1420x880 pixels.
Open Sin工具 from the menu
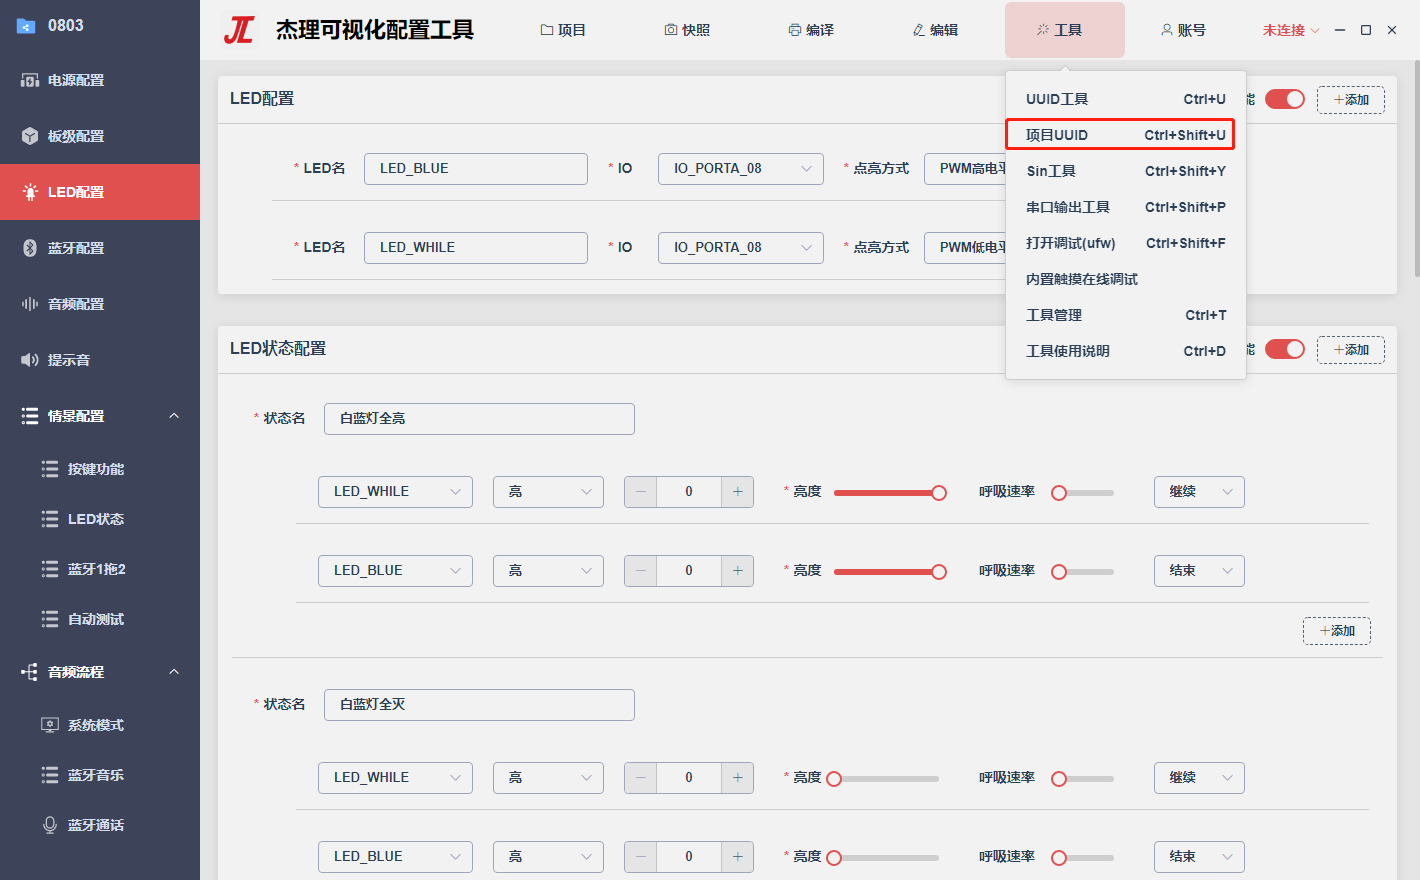coord(1126,171)
